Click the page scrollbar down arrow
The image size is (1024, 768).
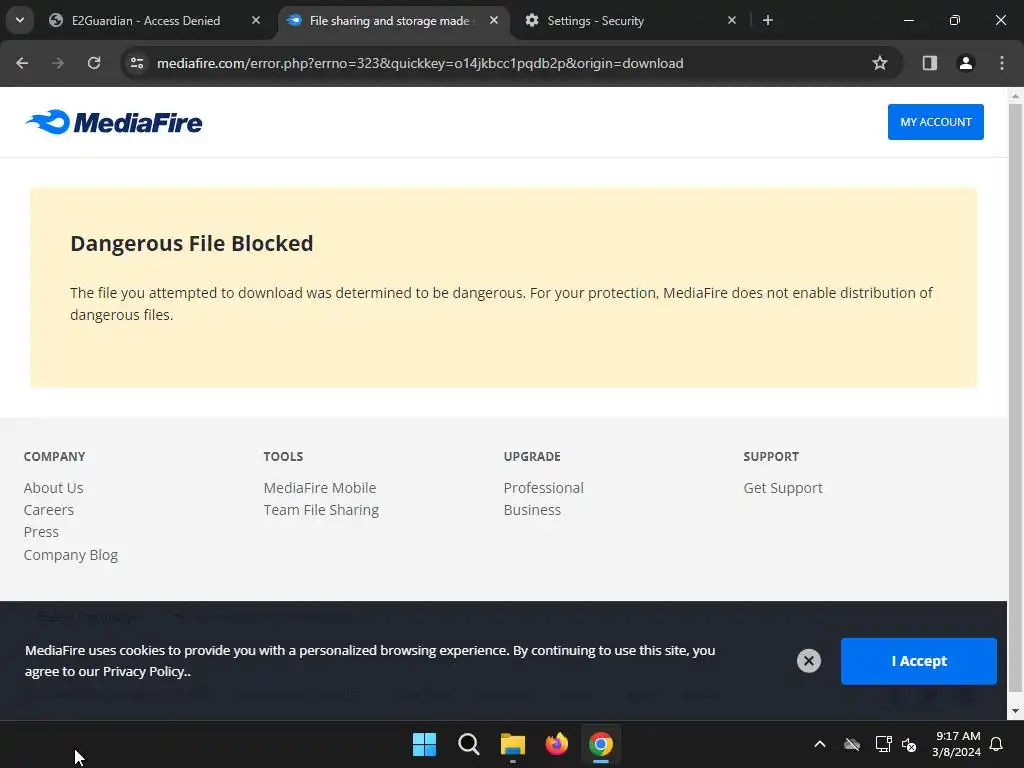coord(1015,711)
